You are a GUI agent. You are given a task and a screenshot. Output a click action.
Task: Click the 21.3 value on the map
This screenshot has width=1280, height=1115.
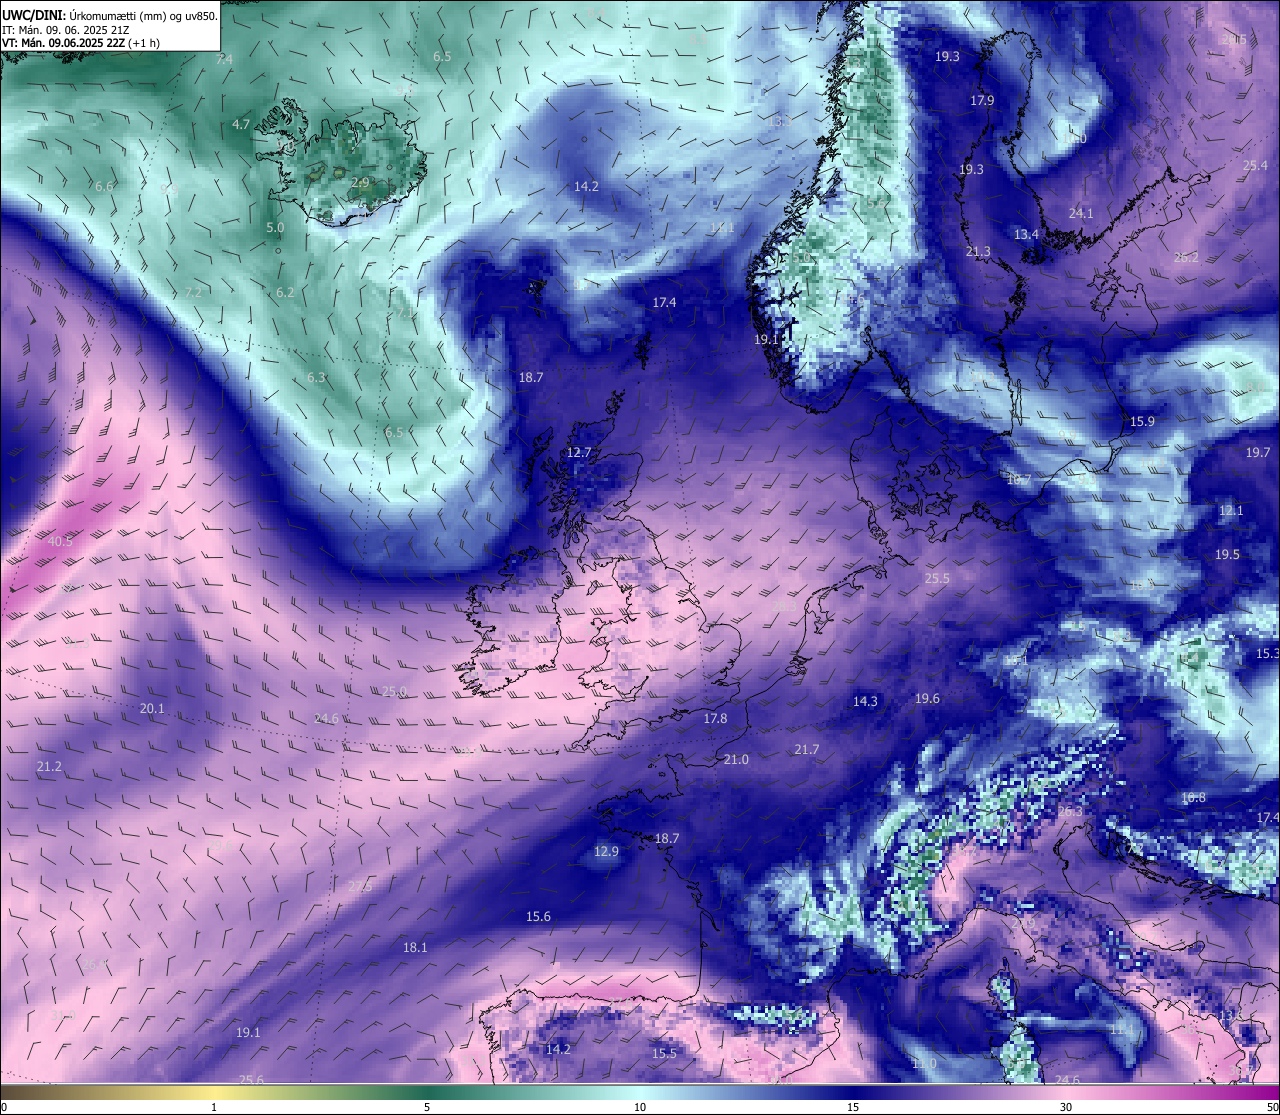click(x=978, y=252)
